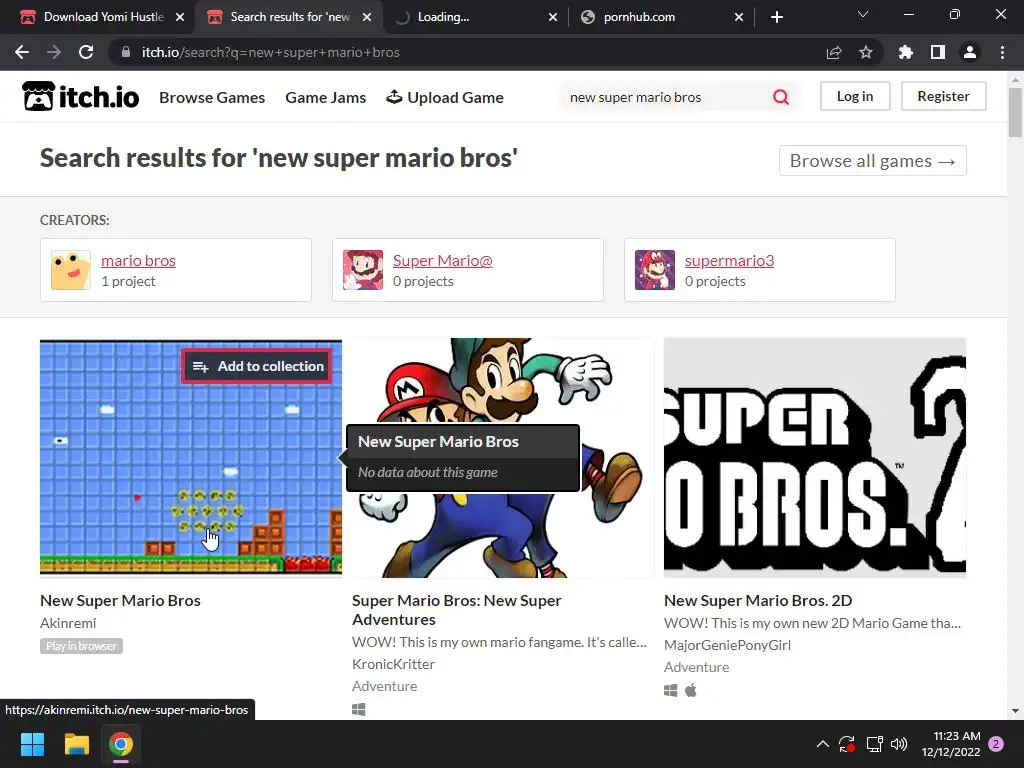The image size is (1024, 768).
Task: Open the Chrome three-dot menu
Action: pyautogui.click(x=1002, y=52)
